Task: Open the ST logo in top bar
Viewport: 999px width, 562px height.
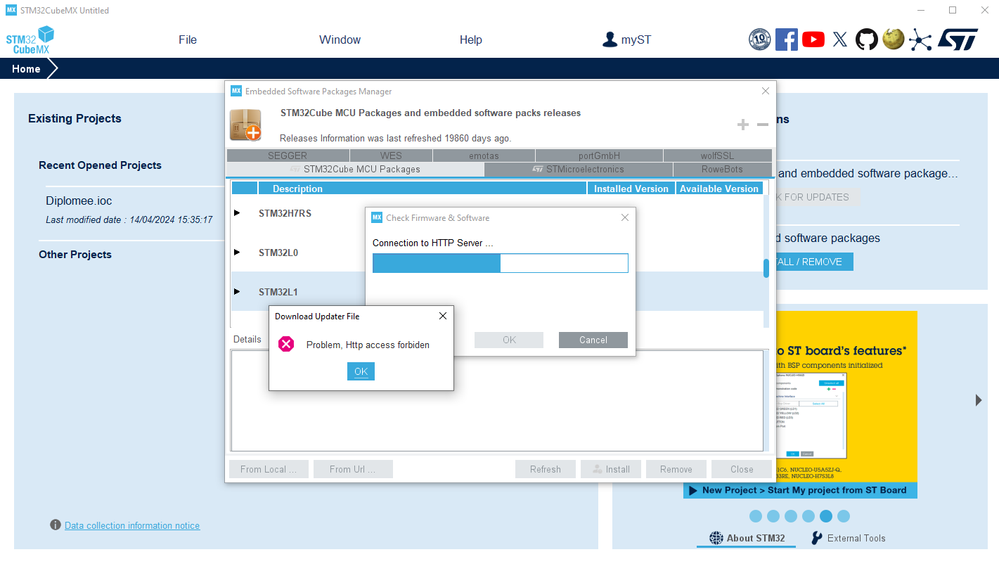Action: [958, 40]
